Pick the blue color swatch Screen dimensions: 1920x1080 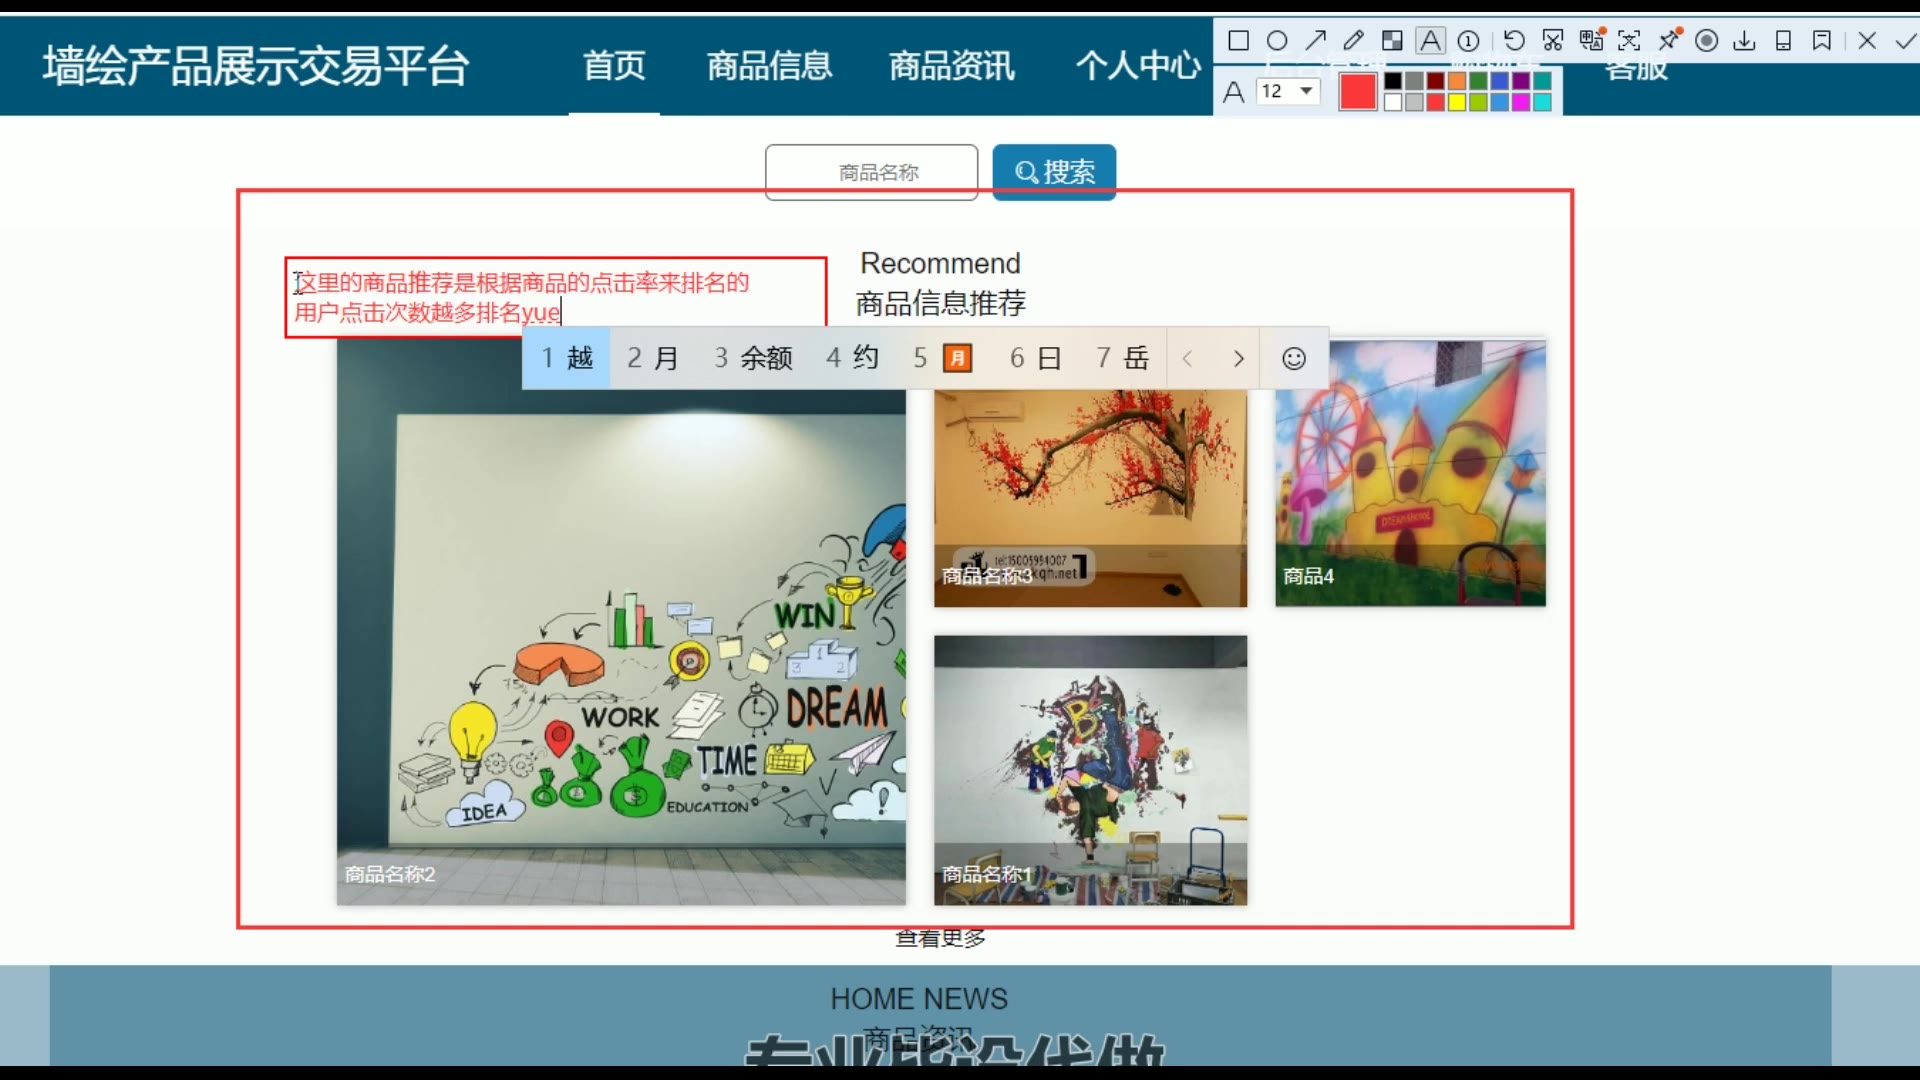point(1500,81)
